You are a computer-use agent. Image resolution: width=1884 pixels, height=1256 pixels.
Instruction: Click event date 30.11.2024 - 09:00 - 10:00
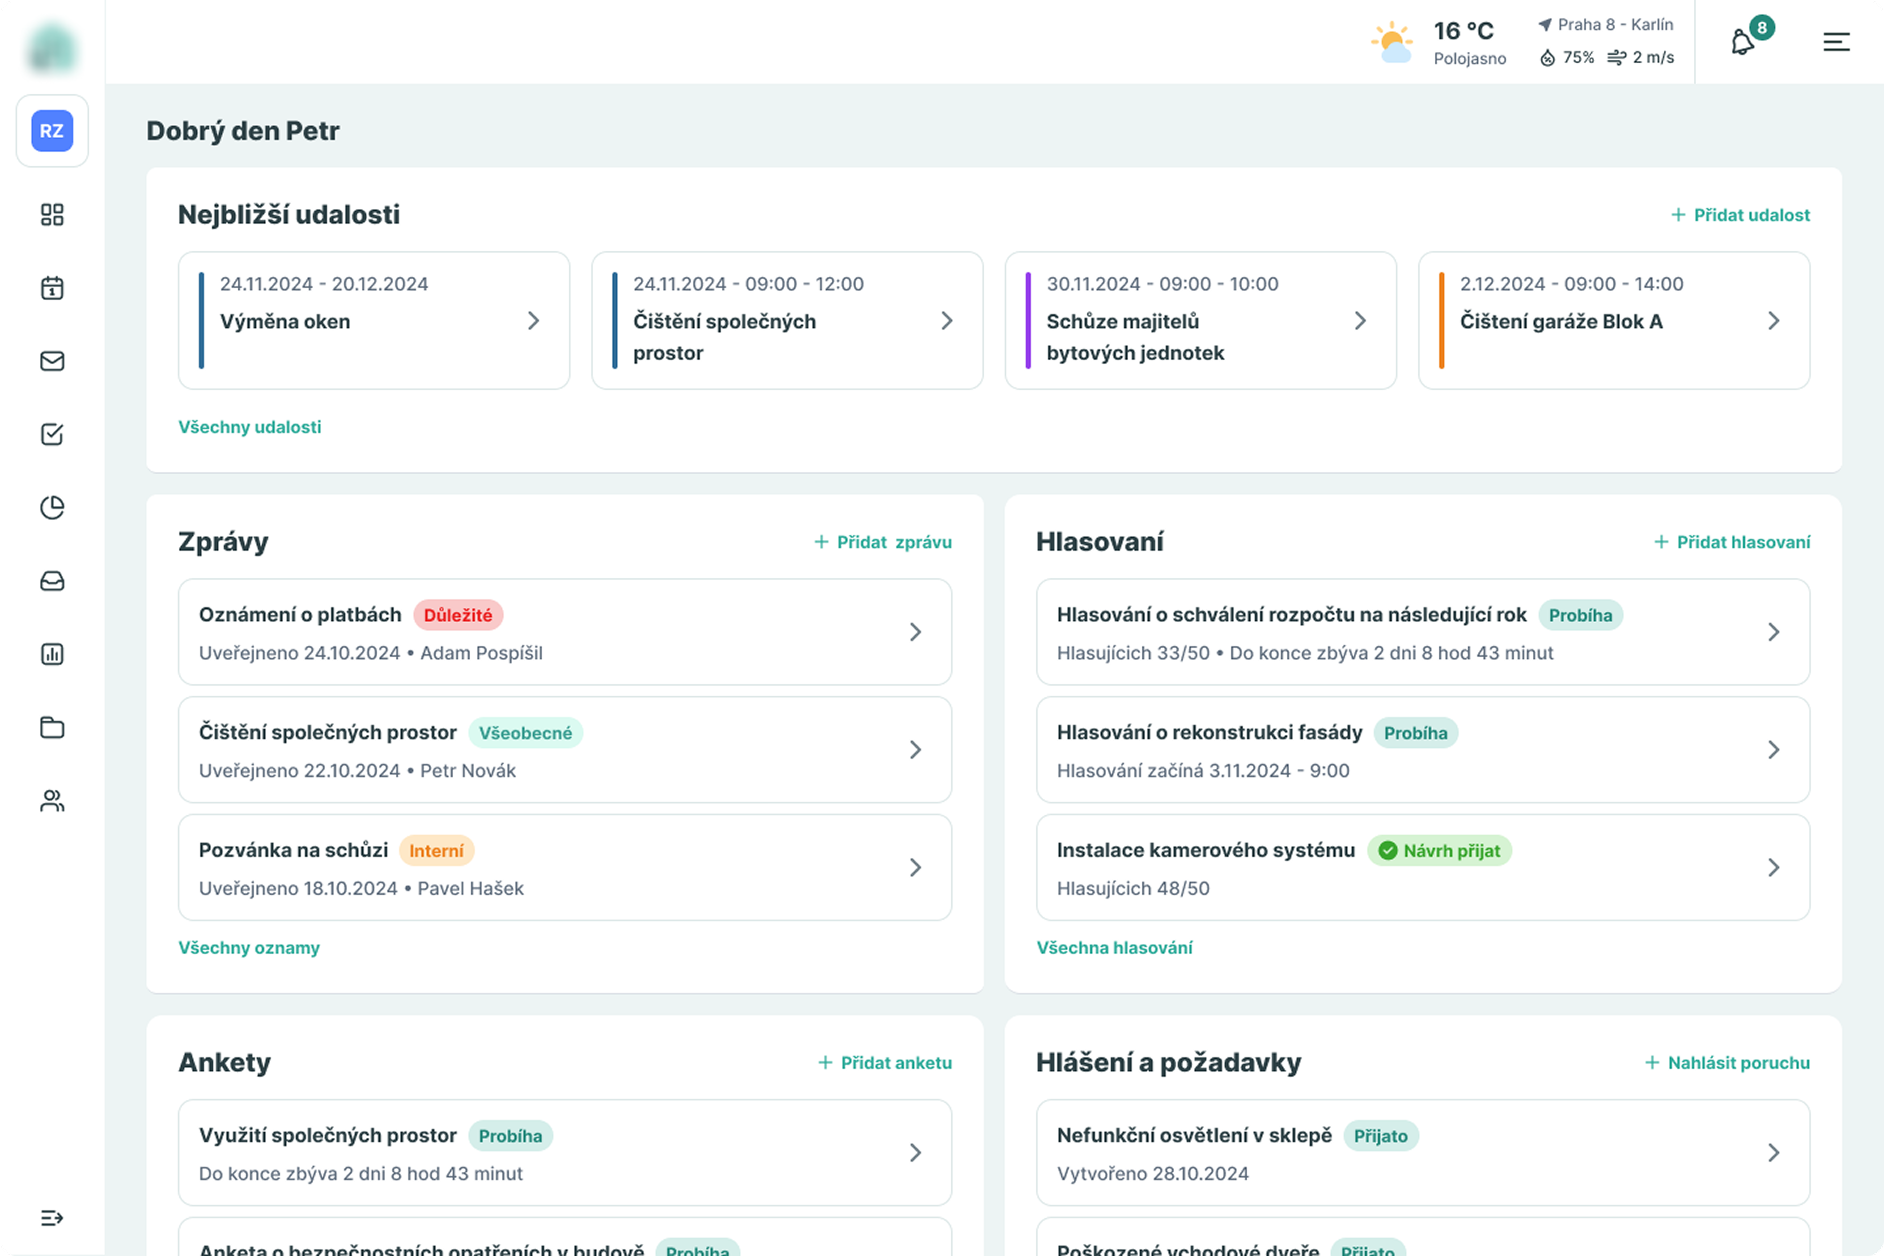pos(1162,284)
